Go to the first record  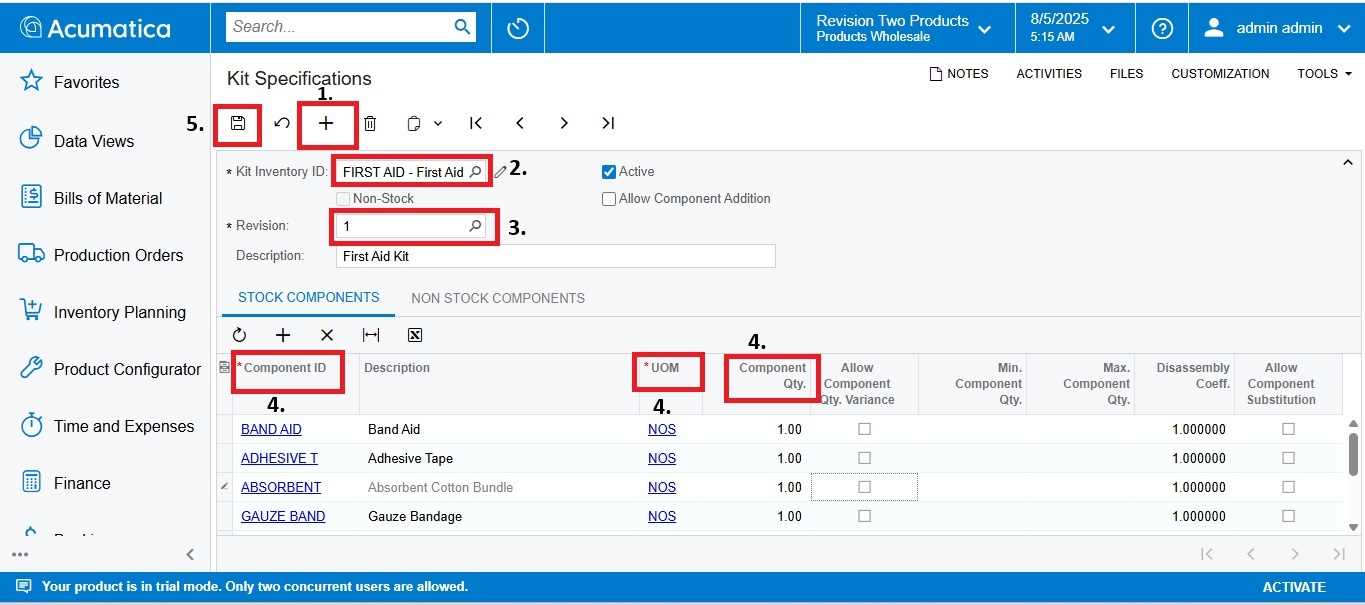(476, 123)
